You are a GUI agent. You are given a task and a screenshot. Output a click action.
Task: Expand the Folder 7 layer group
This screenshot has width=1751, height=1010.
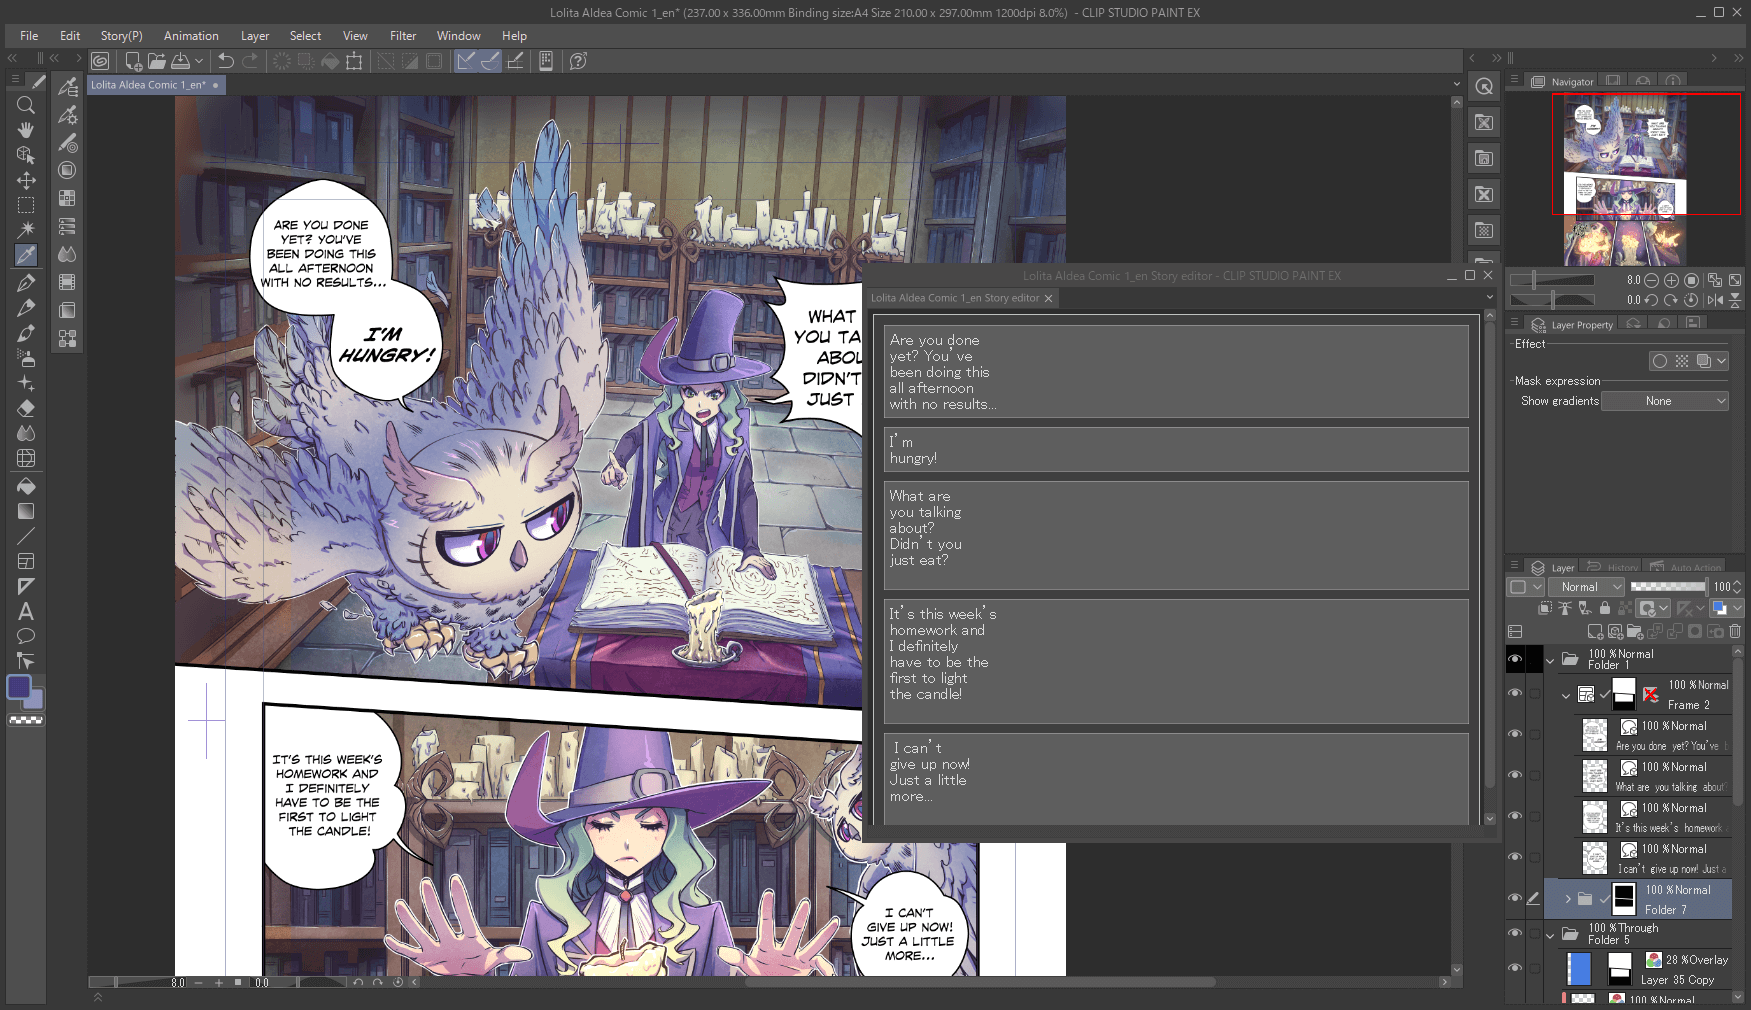click(1567, 899)
